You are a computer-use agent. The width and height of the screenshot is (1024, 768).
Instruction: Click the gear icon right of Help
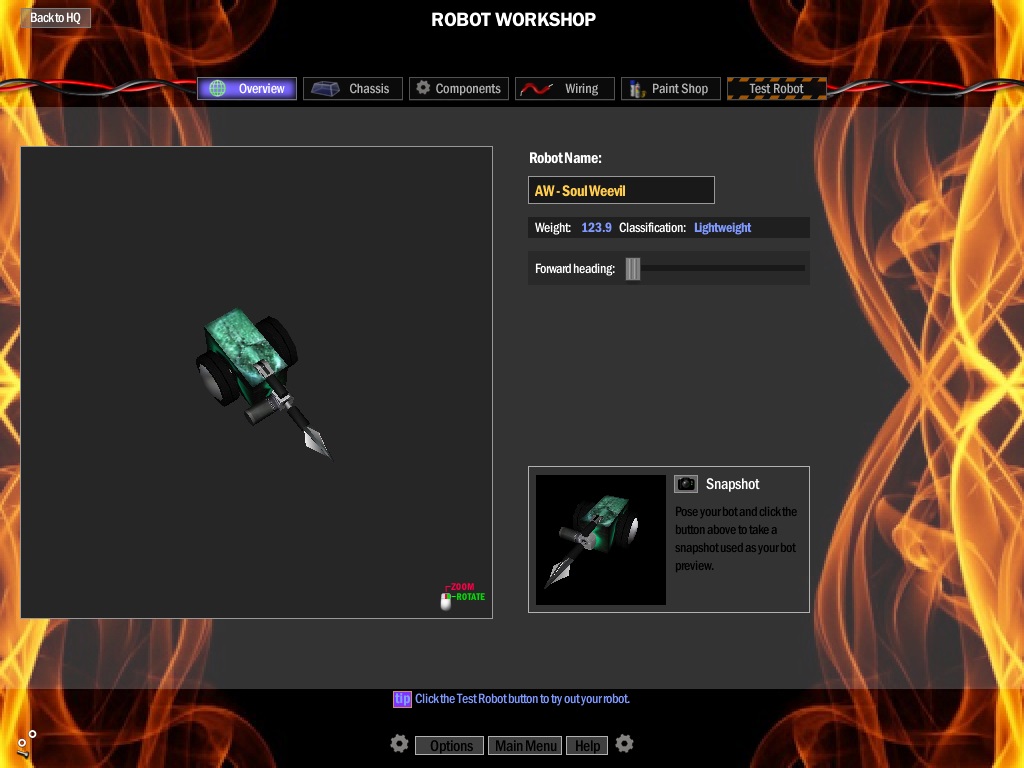tap(624, 744)
